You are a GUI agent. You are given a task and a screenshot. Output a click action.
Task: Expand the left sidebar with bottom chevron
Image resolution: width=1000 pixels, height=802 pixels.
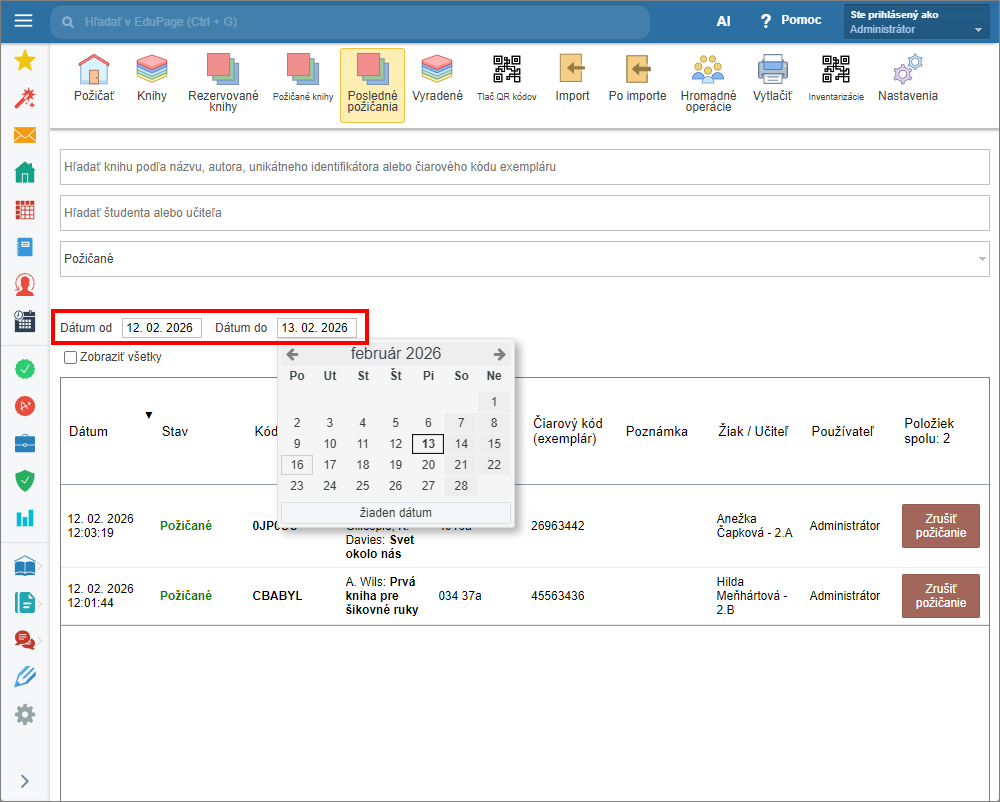pos(25,781)
